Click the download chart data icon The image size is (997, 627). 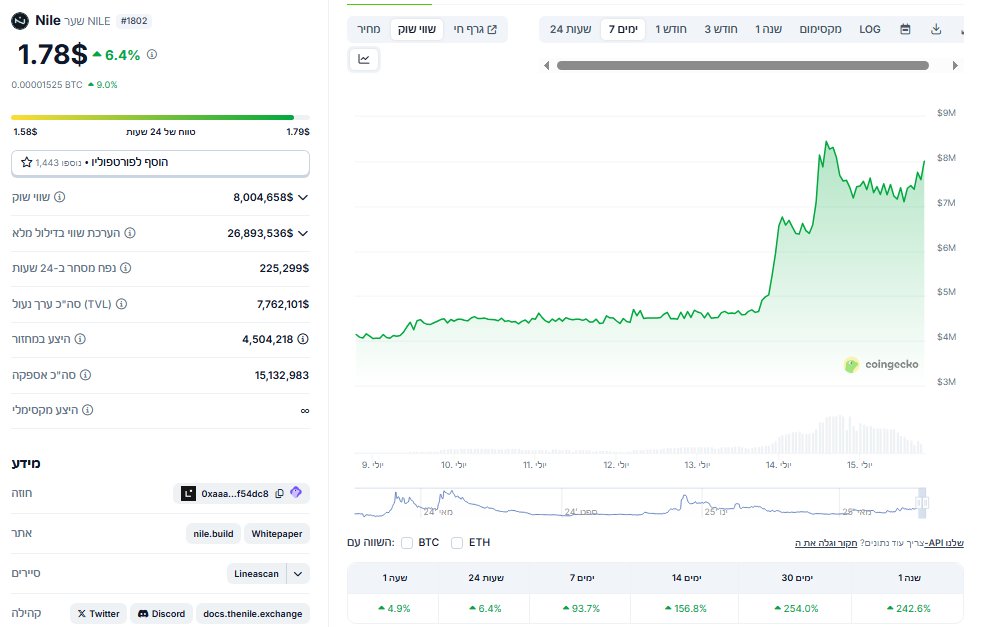(936, 29)
